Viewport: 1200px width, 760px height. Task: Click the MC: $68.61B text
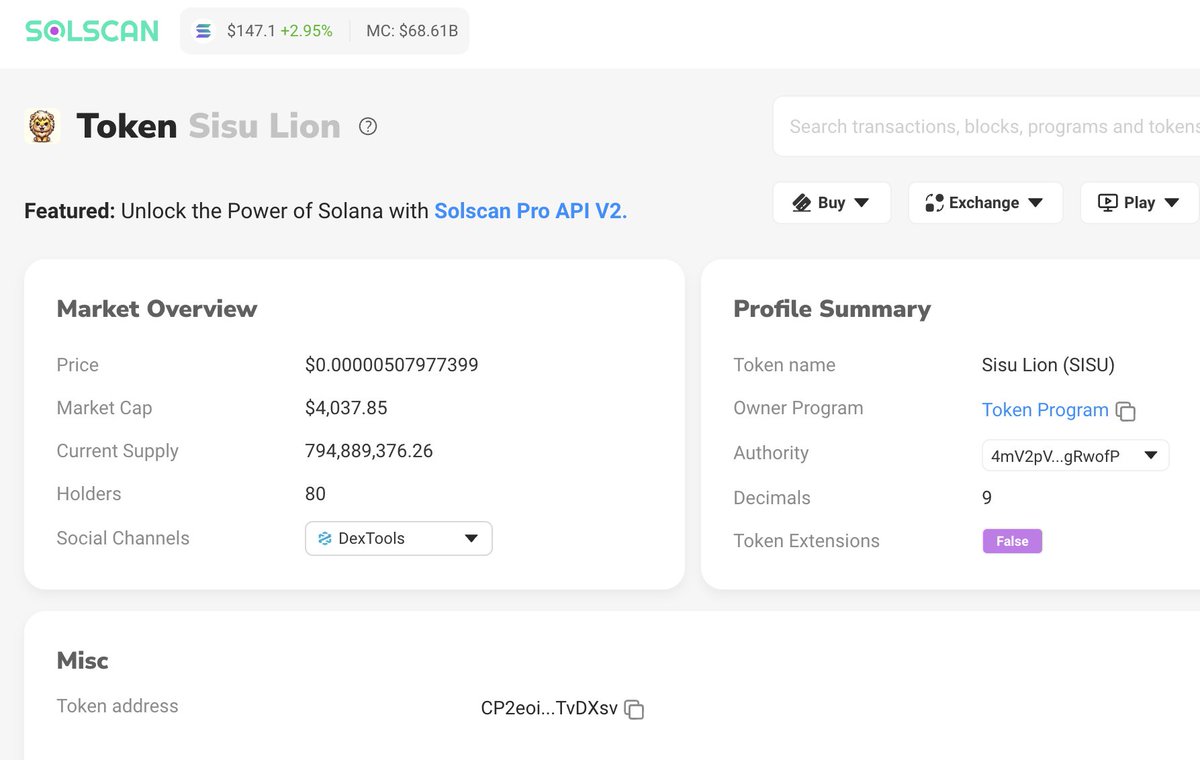point(412,31)
